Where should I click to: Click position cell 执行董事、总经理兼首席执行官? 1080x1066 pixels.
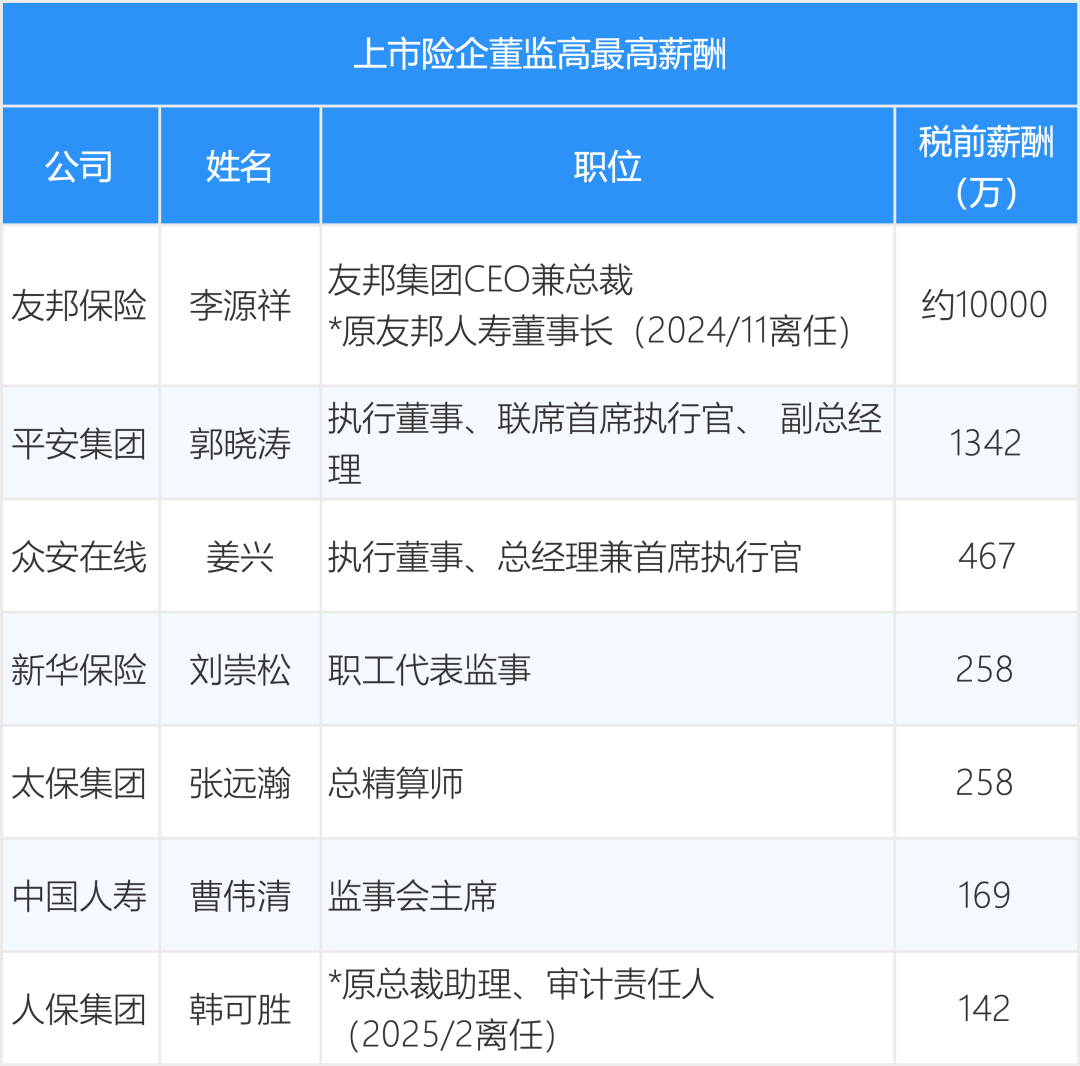coord(608,556)
